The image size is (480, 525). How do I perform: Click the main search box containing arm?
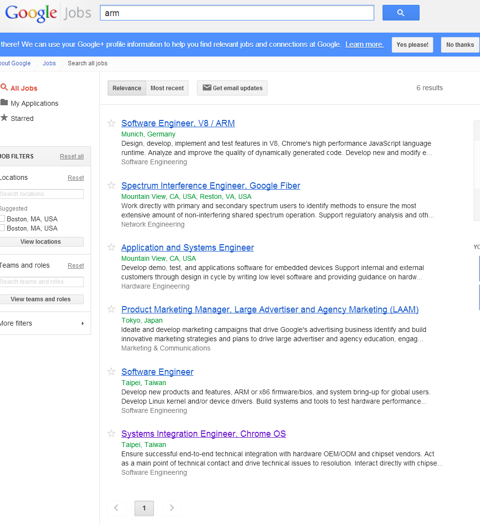(237, 13)
